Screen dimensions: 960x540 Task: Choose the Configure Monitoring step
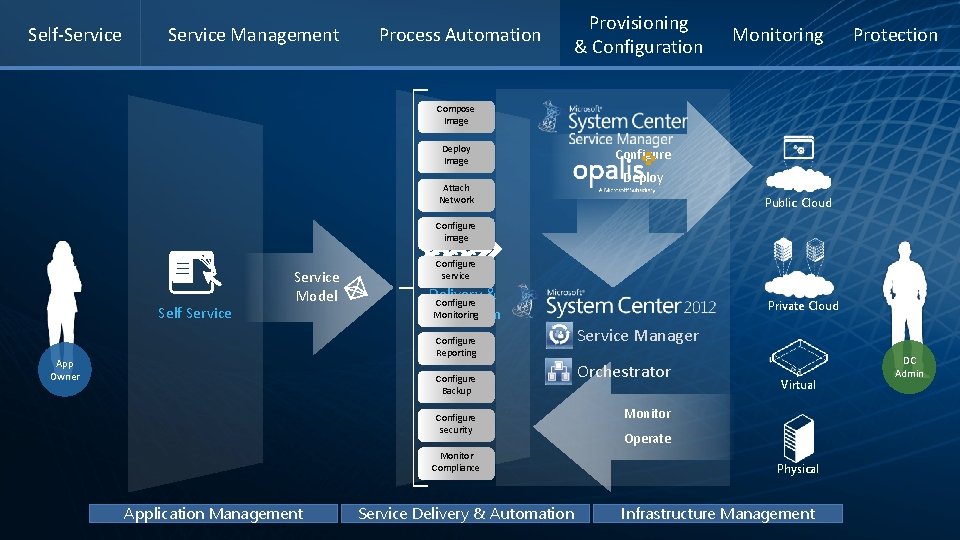pos(456,310)
